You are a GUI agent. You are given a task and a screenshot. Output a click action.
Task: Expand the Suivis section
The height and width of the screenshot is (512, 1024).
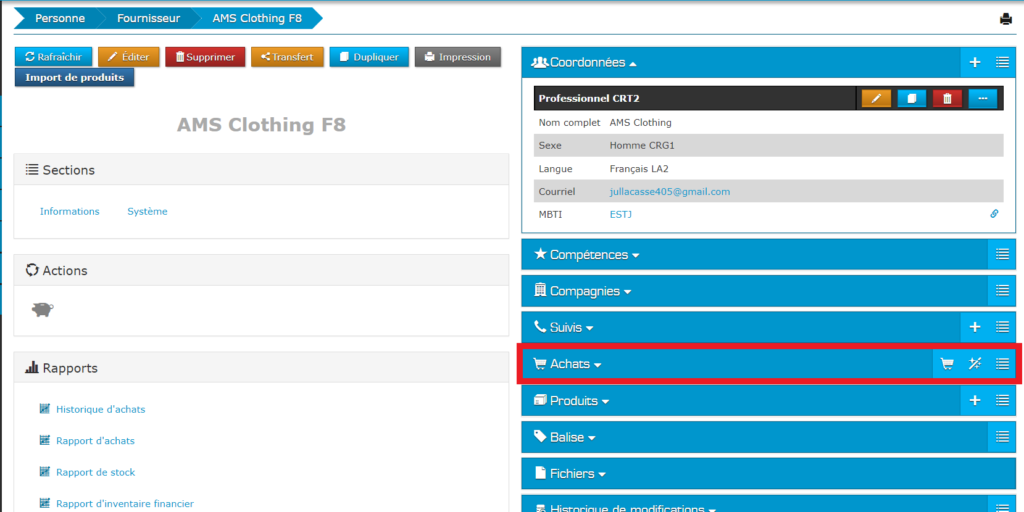click(565, 327)
